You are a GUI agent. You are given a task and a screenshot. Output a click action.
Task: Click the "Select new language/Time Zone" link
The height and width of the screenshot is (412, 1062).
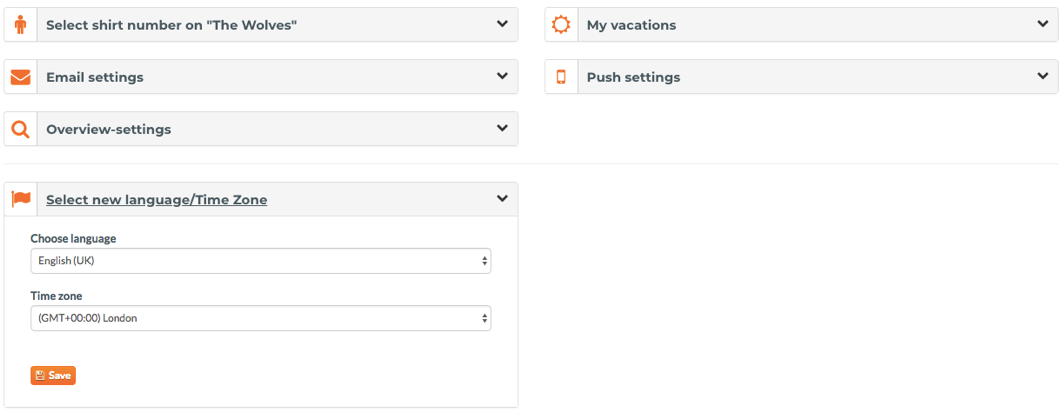[x=156, y=200]
